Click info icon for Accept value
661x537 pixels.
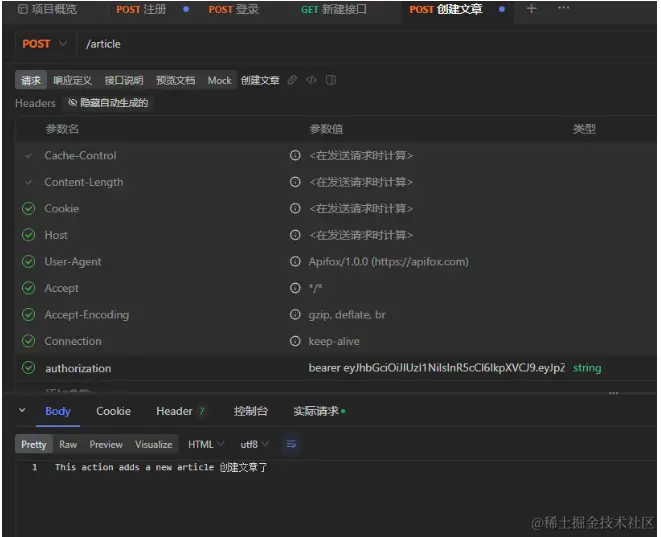click(295, 288)
